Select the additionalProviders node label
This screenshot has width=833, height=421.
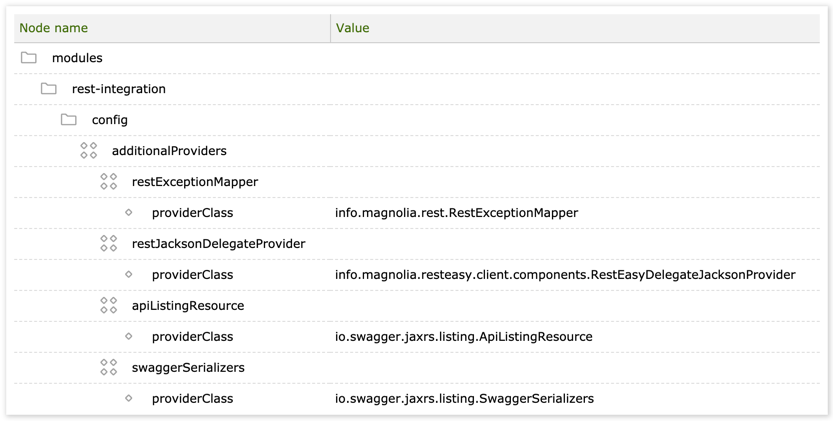169,151
